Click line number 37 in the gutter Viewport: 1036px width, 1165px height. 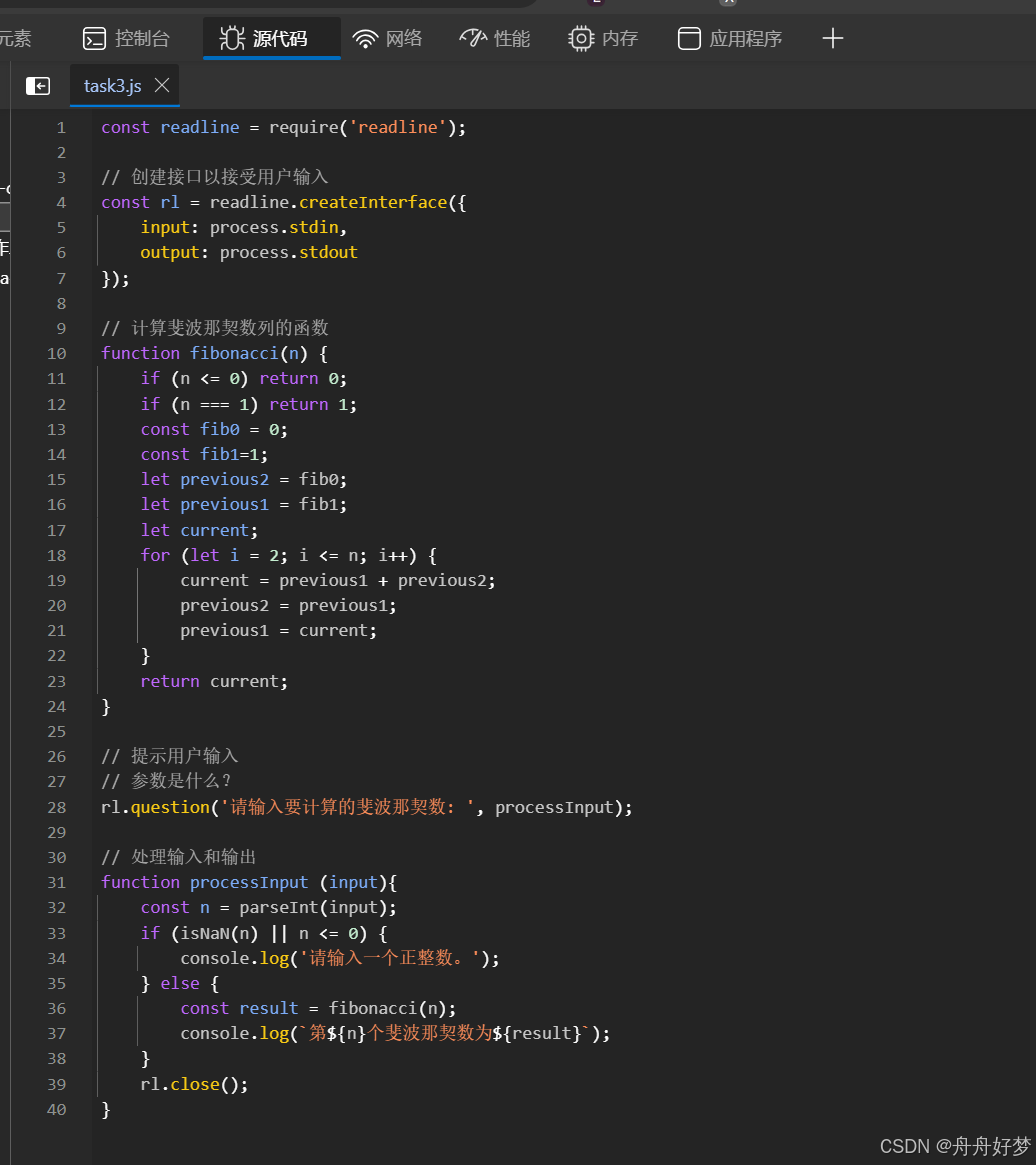click(56, 1033)
